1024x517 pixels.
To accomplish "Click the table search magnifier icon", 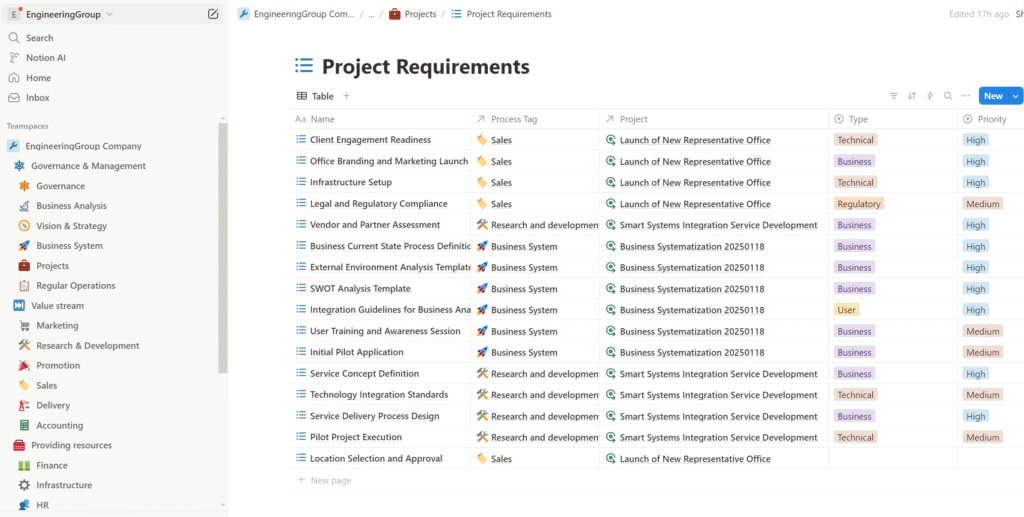I will 948,96.
